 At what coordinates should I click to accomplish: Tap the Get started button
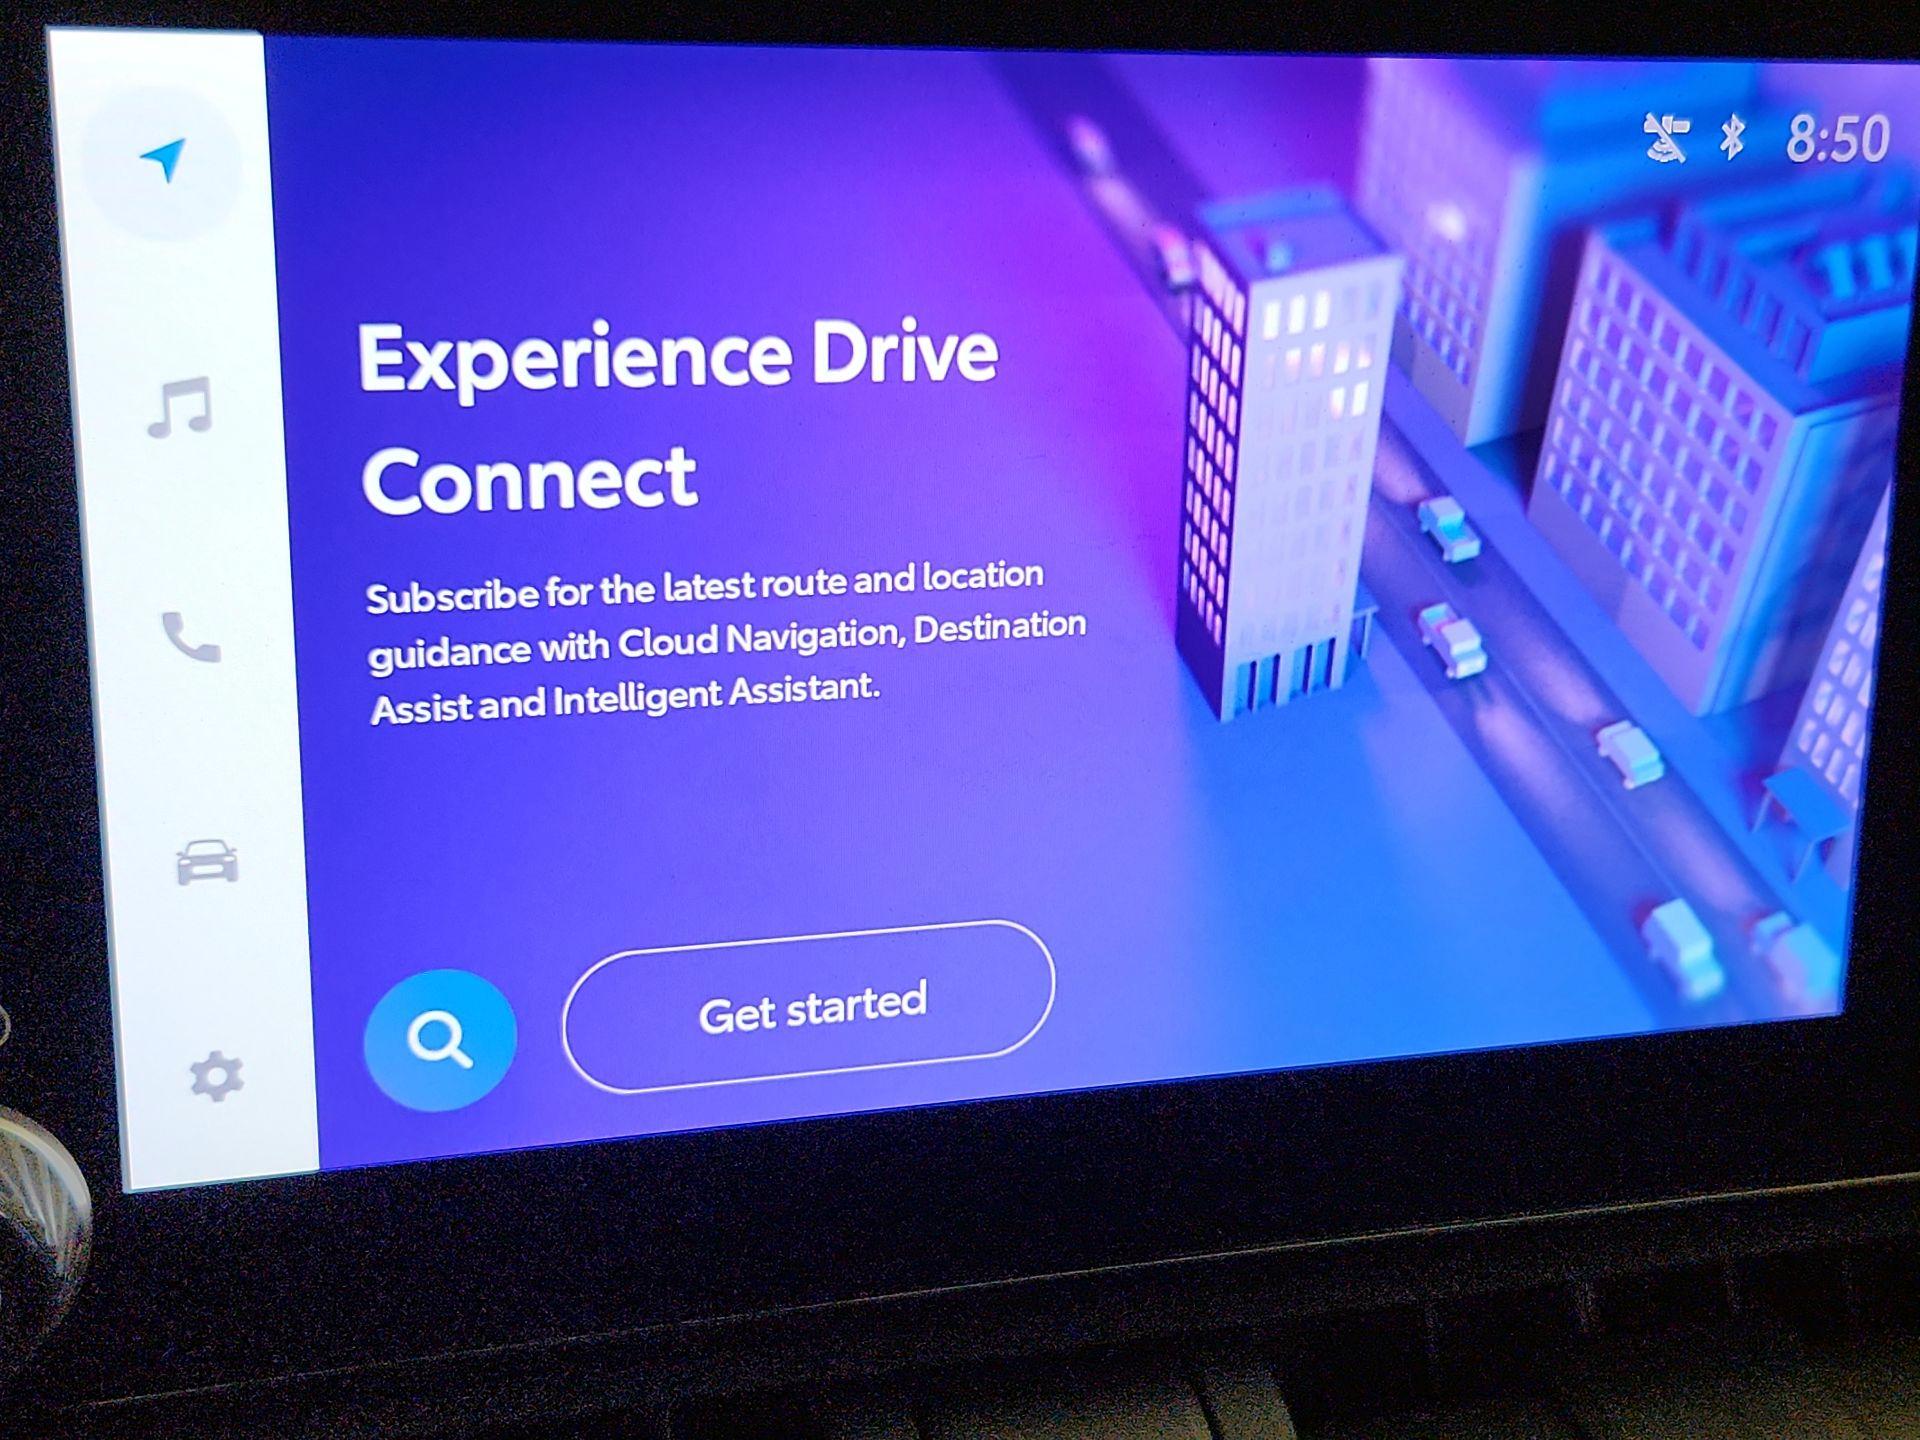tap(809, 1007)
